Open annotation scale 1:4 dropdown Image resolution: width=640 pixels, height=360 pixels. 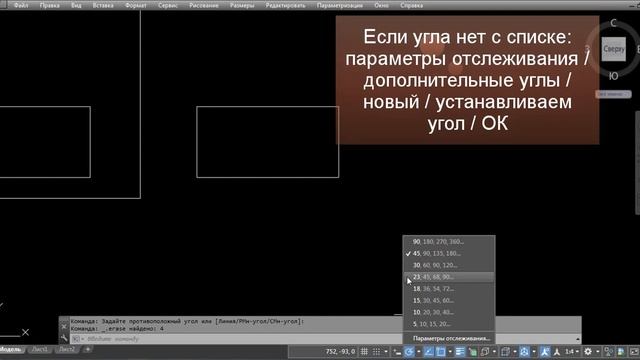pyautogui.click(x=572, y=351)
